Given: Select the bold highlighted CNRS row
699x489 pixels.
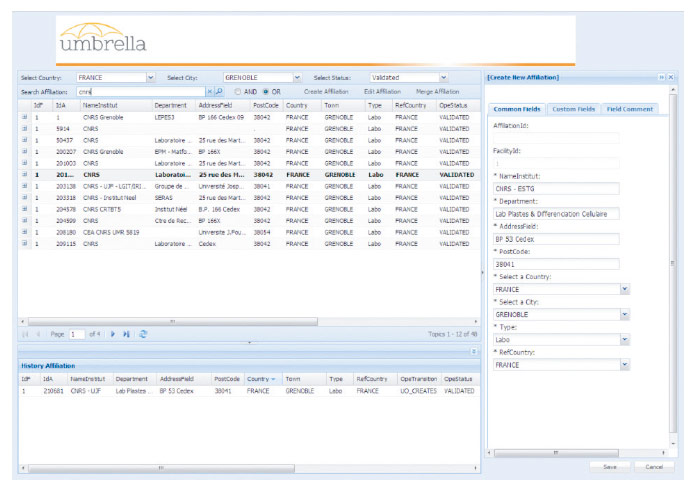Looking at the screenshot, I should pyautogui.click(x=249, y=175).
